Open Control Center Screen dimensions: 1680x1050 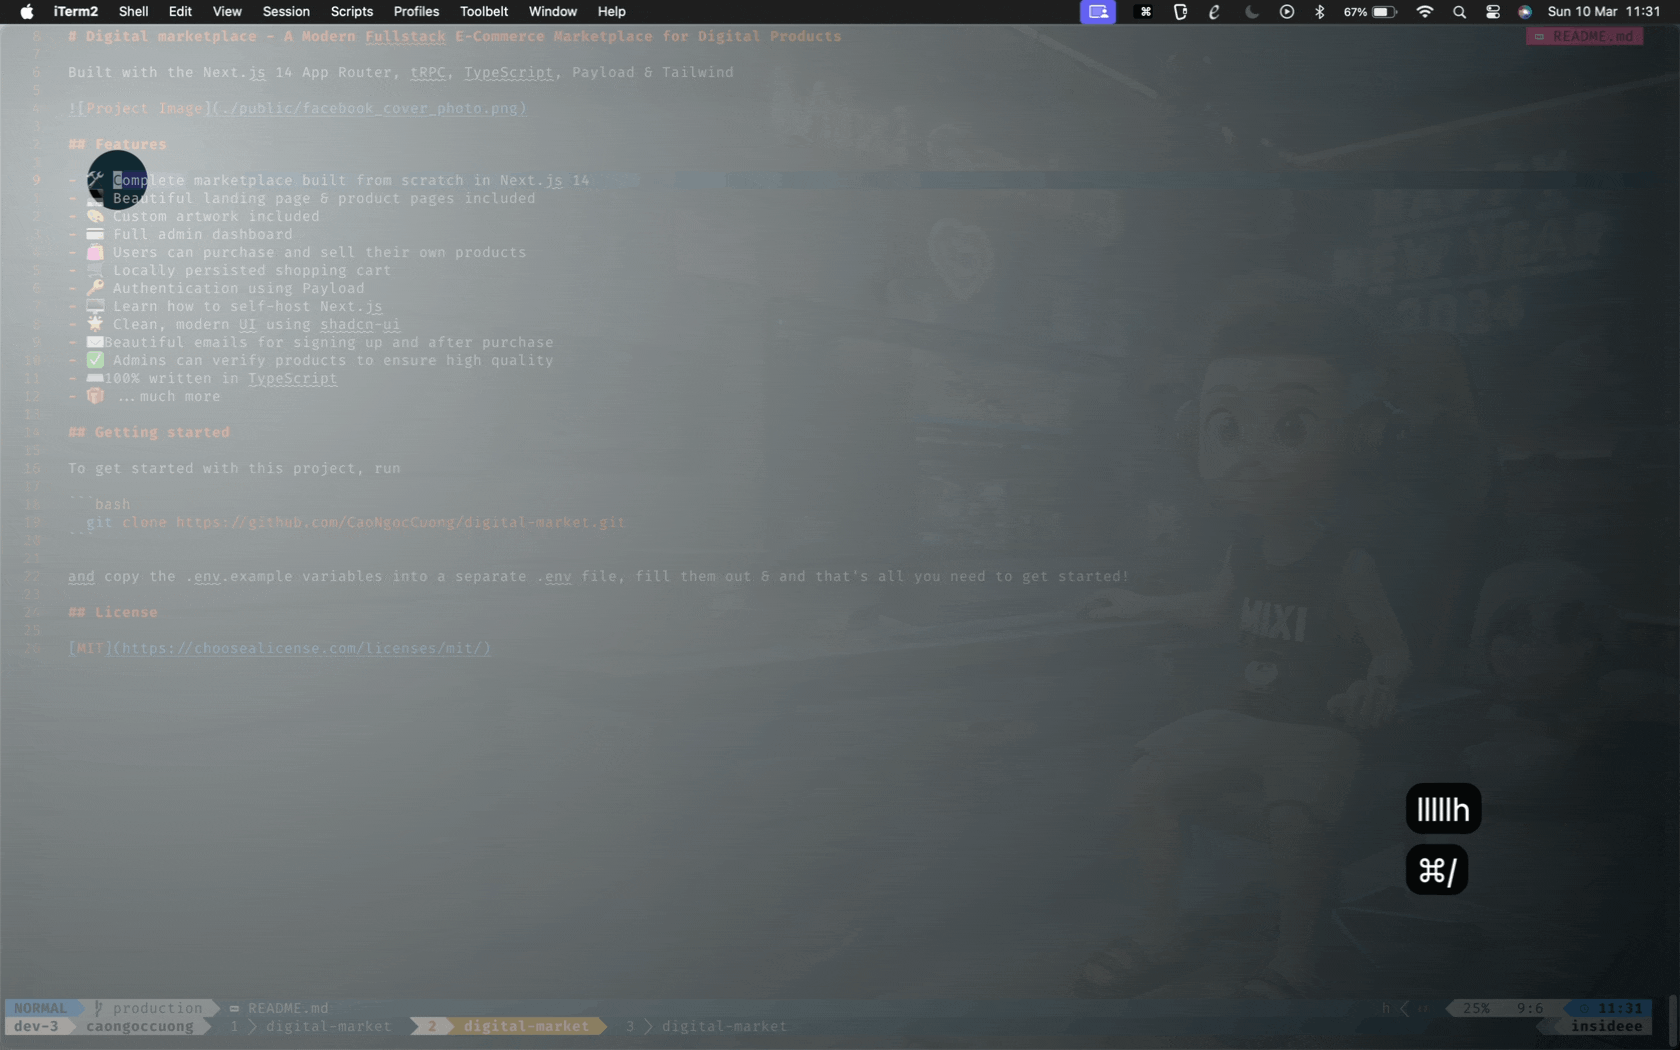coord(1493,12)
